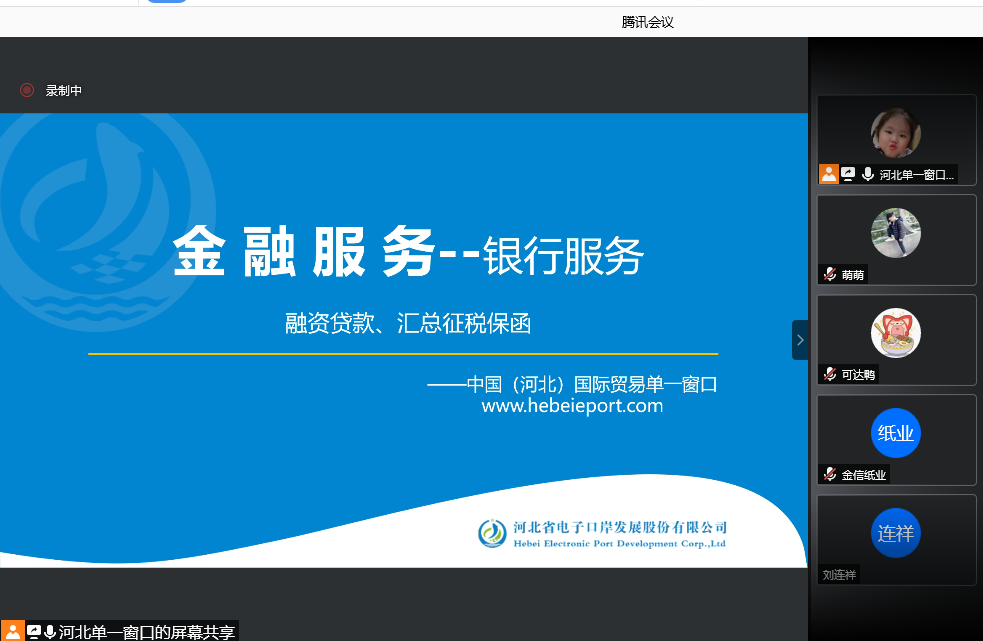Click the orange host icon in bottom share label
Viewport: 983px width, 641px height.
(x=13, y=631)
